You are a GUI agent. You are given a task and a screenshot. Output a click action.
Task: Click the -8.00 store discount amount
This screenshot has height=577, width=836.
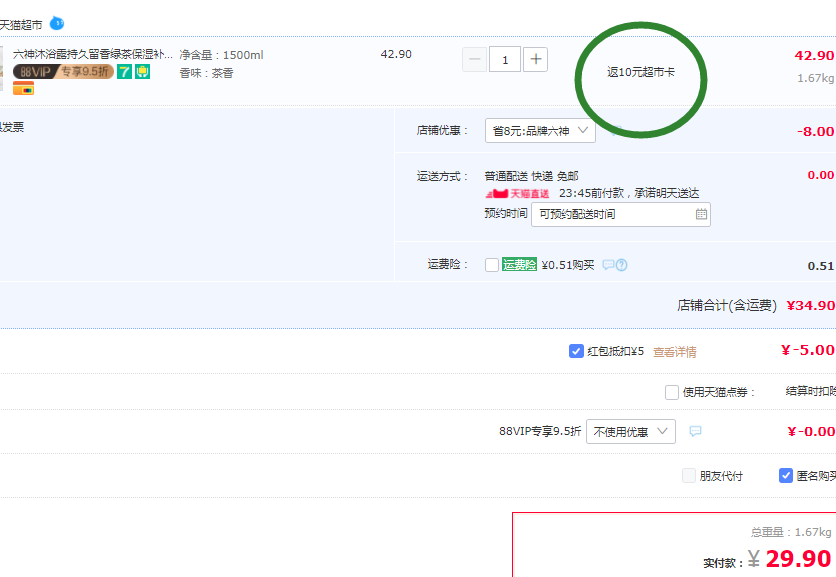[816, 132]
